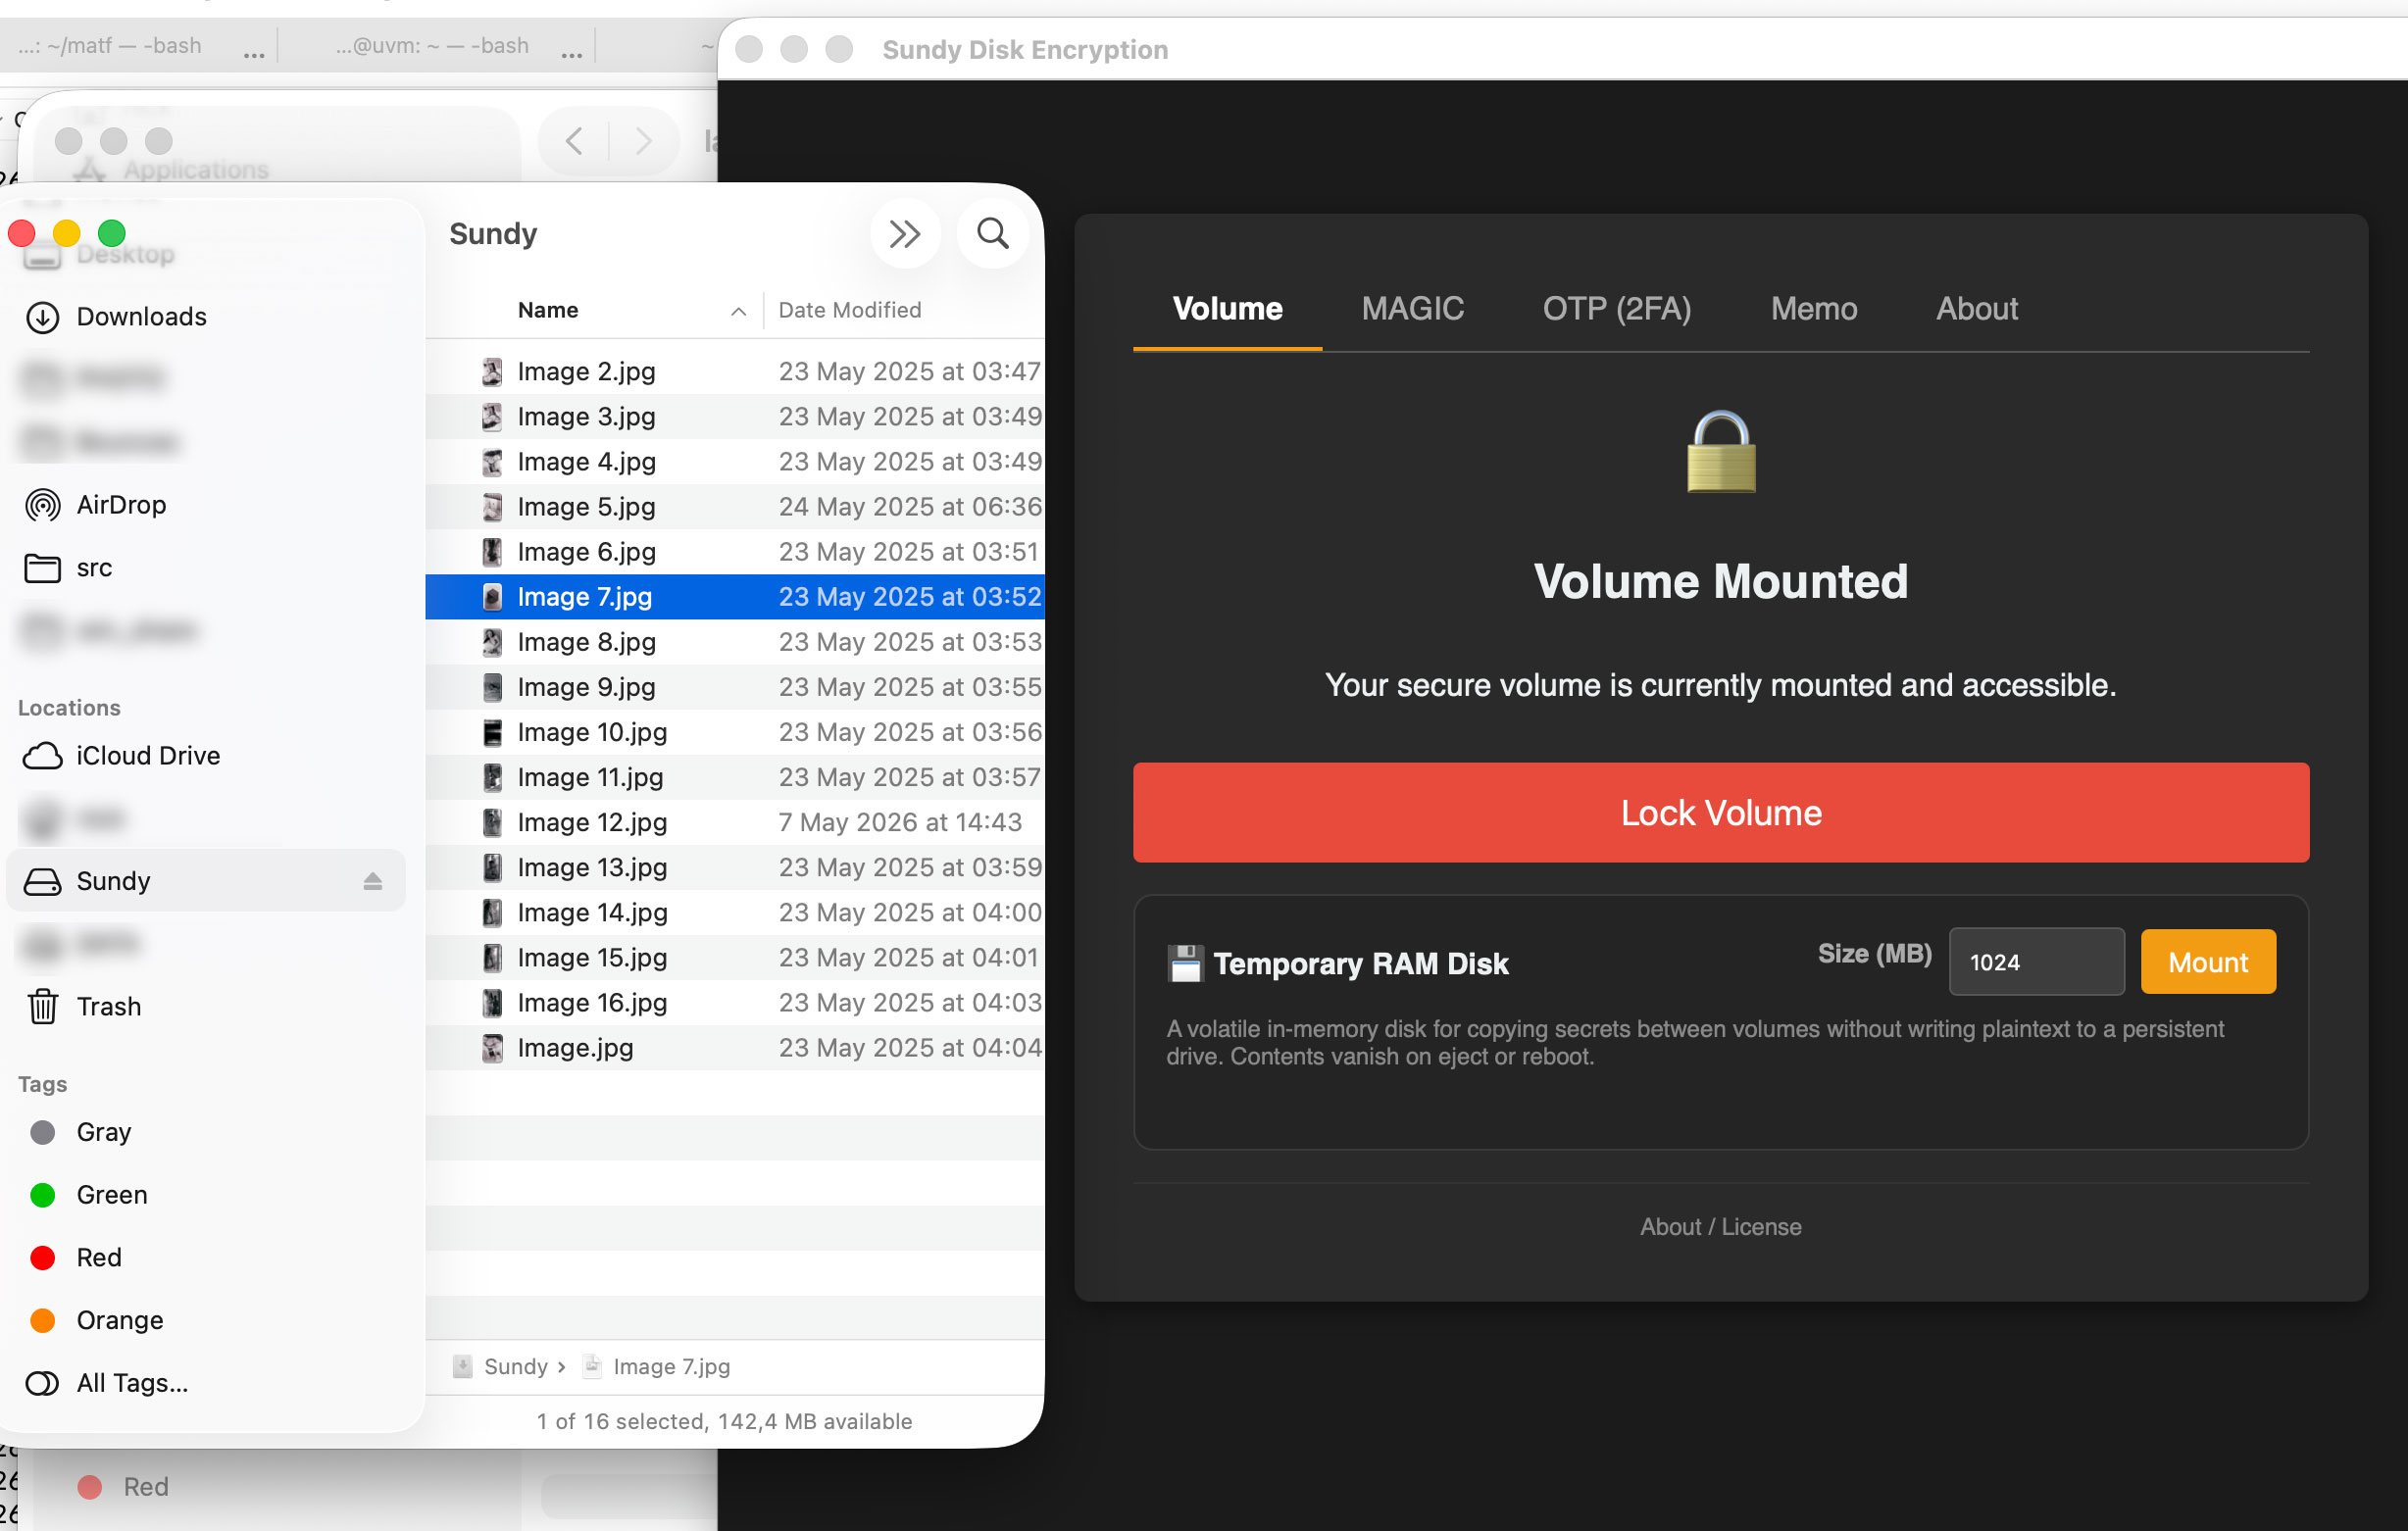Open the OTP (2FA) tab

(1616, 308)
